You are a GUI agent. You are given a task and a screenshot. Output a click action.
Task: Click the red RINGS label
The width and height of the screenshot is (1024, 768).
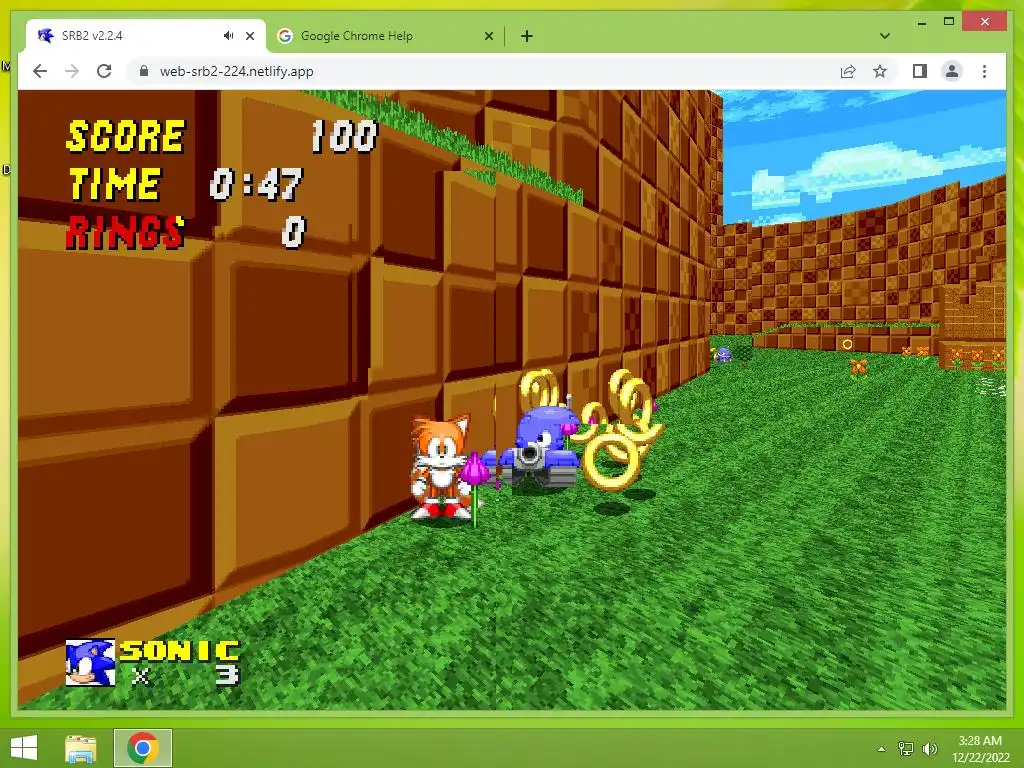125,232
